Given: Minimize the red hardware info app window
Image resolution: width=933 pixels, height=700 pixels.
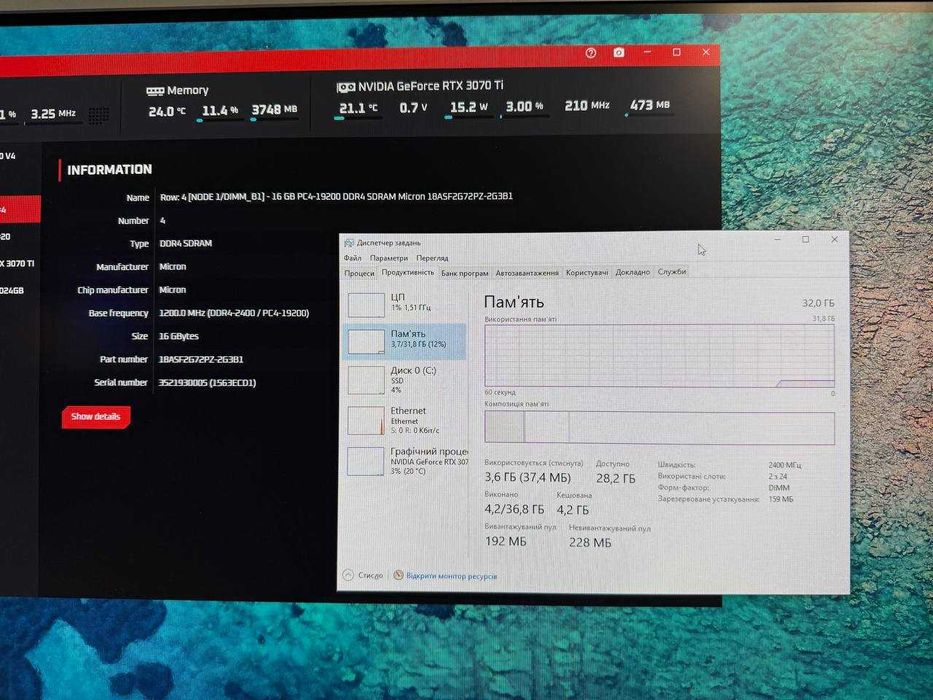Looking at the screenshot, I should [x=647, y=52].
